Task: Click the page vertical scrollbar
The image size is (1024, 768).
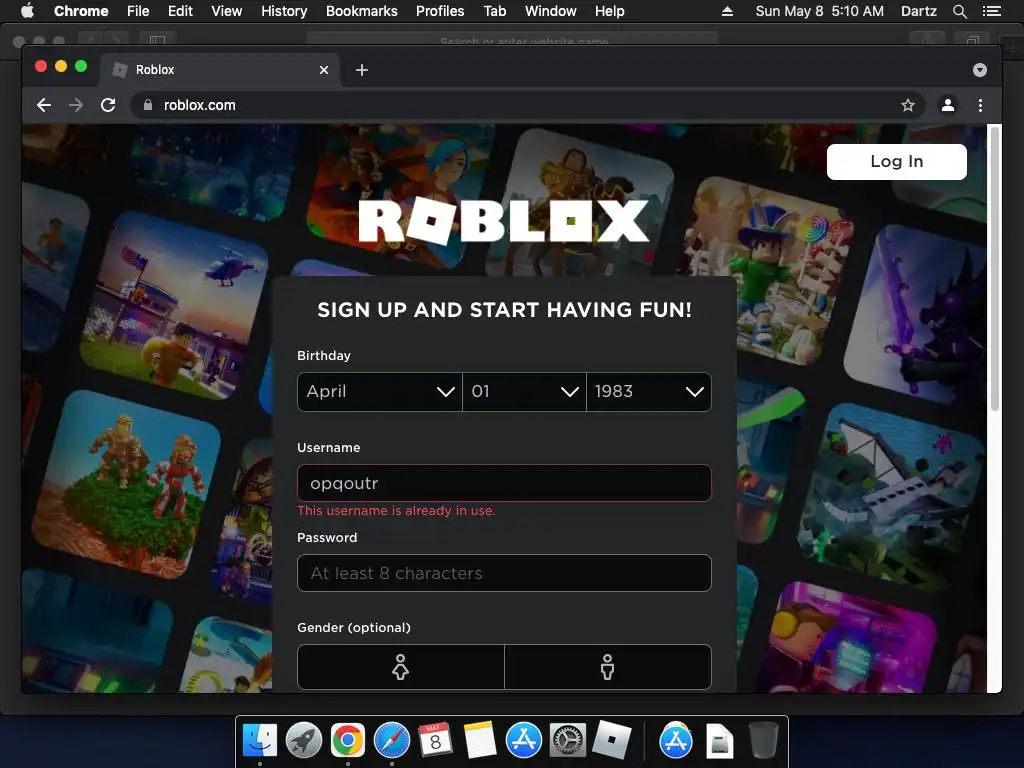Action: (995, 268)
